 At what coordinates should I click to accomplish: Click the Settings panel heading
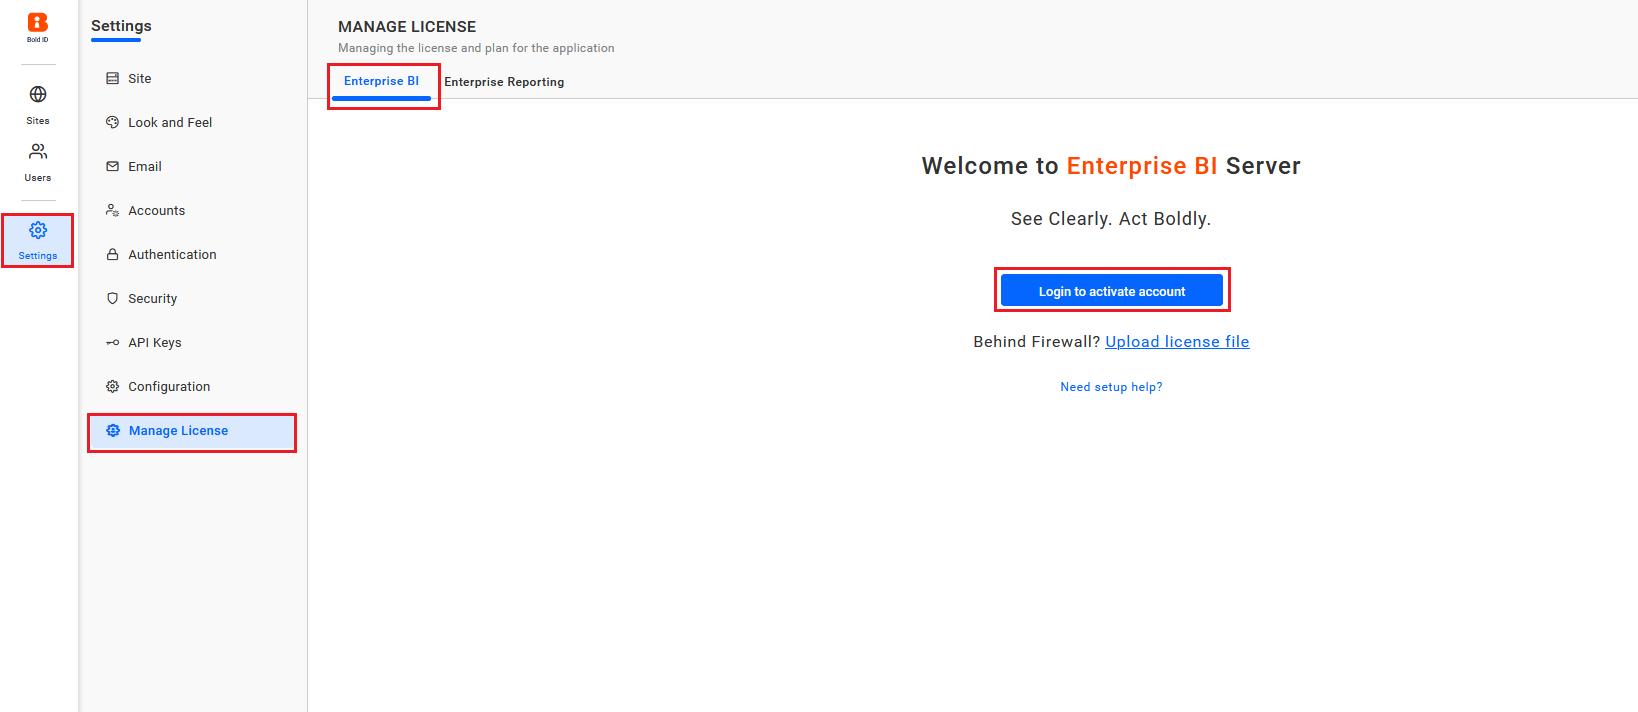[x=121, y=26]
